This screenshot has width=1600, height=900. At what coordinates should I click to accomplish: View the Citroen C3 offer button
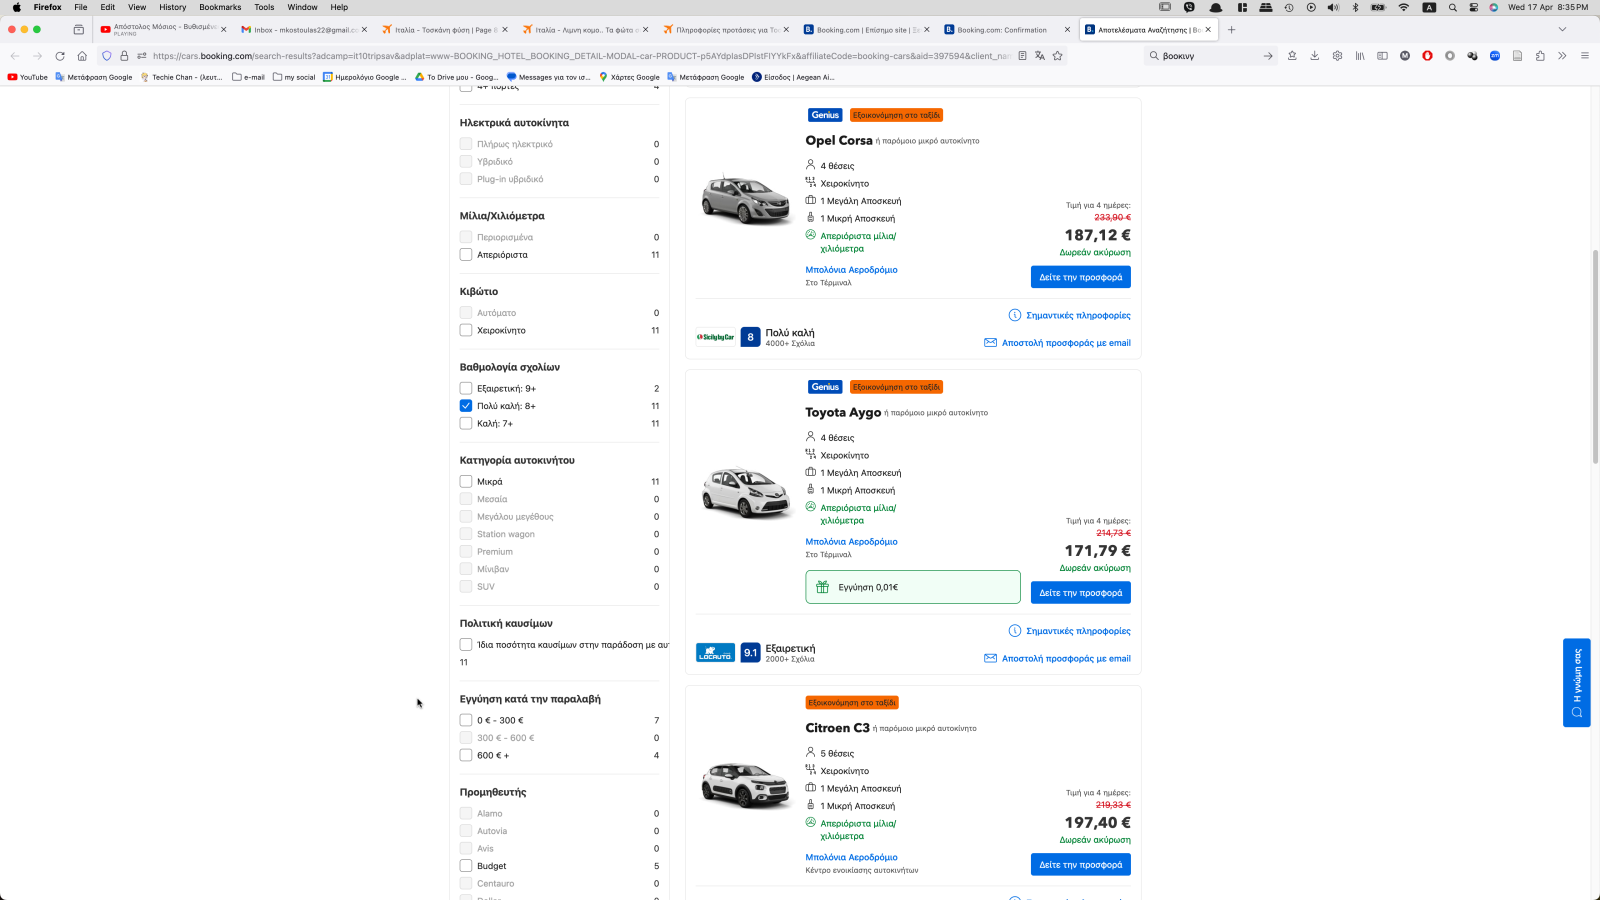(1080, 865)
